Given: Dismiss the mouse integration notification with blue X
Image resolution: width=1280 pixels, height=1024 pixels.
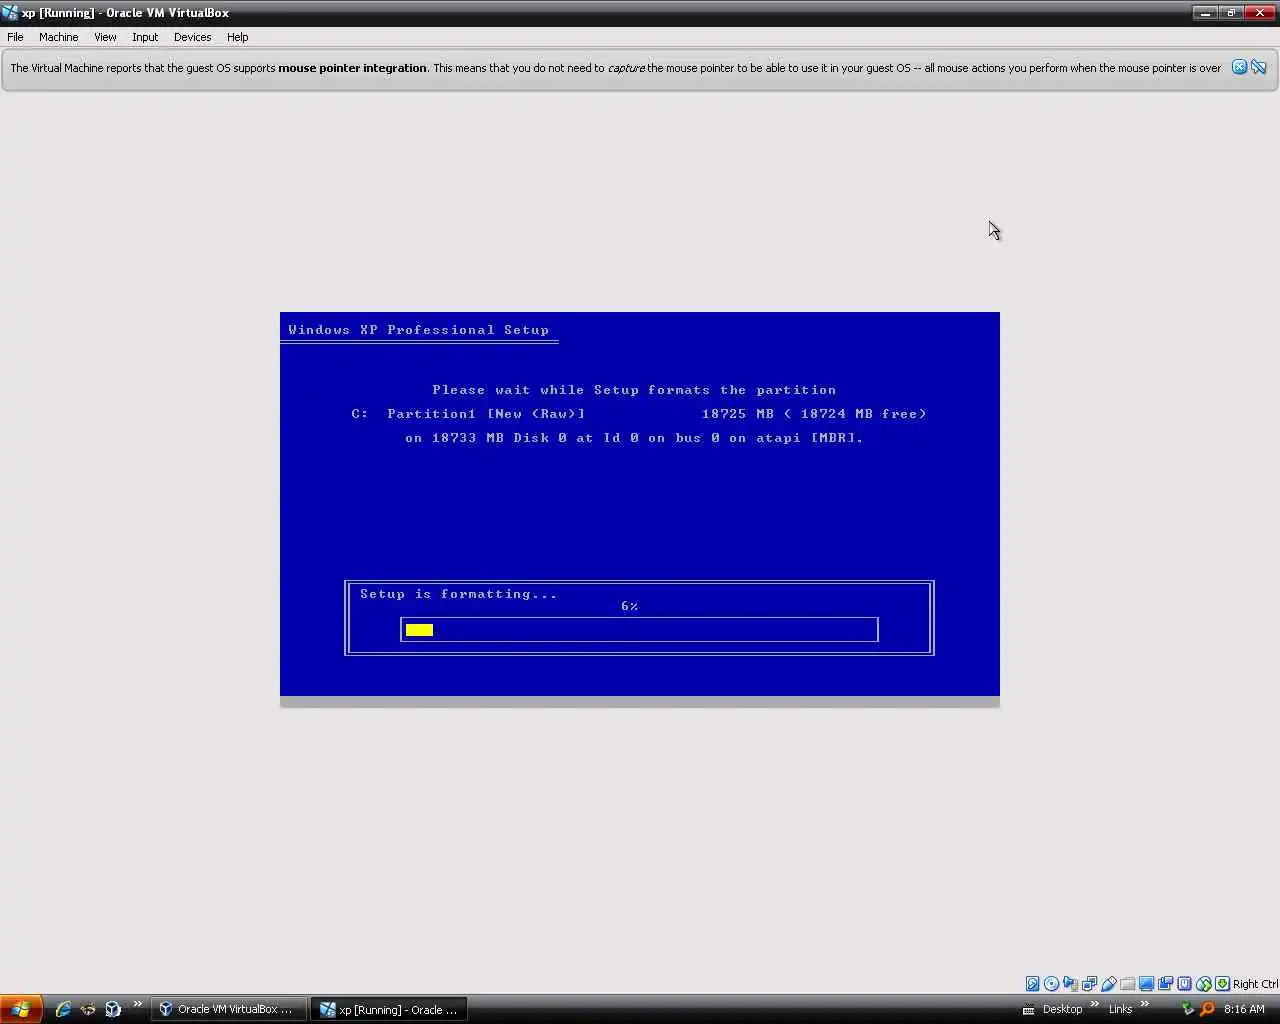Looking at the screenshot, I should tap(1239, 67).
